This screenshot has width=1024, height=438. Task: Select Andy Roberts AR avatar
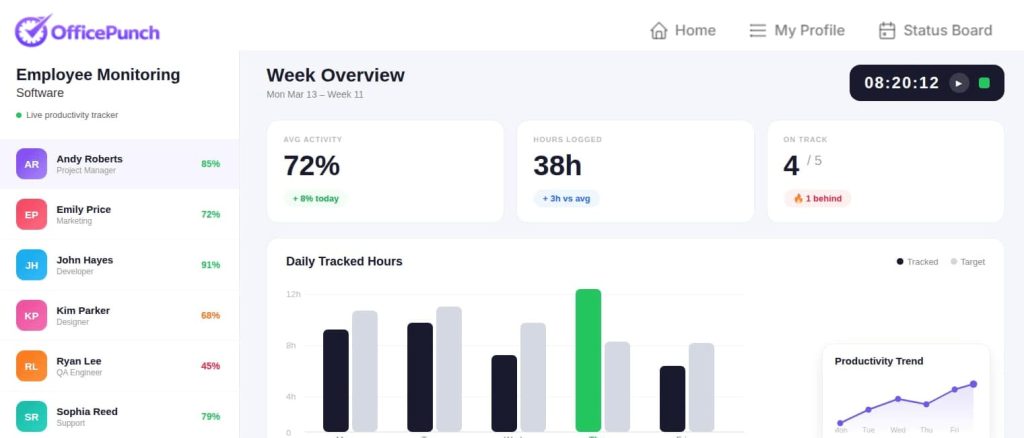coord(32,164)
